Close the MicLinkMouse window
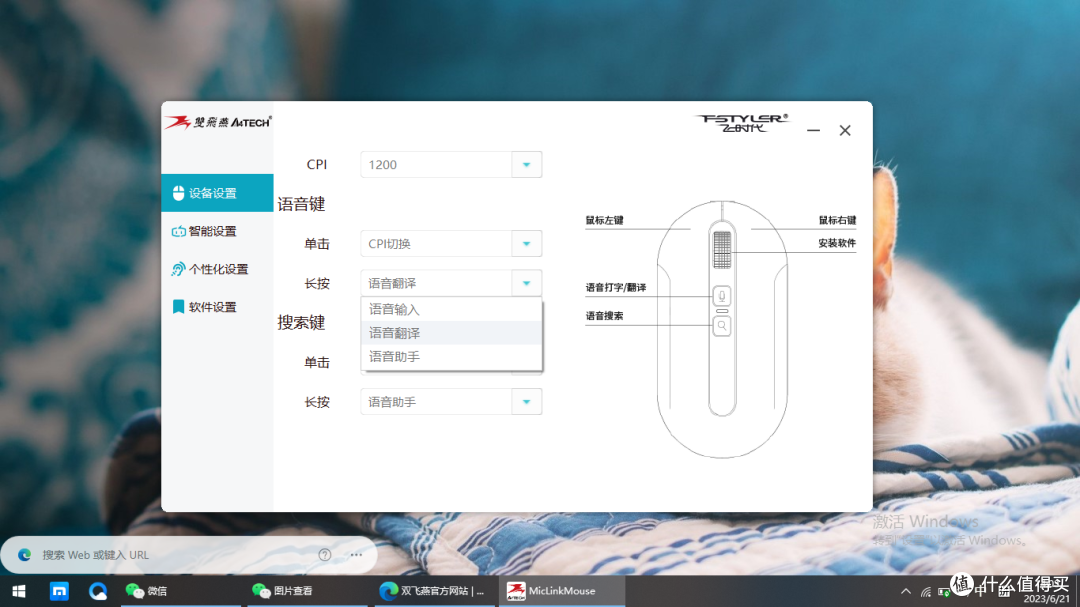This screenshot has width=1080, height=607. coord(845,130)
